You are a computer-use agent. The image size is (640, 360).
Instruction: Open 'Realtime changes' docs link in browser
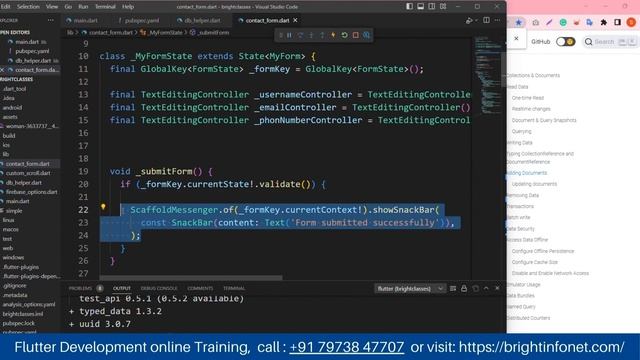531,109
